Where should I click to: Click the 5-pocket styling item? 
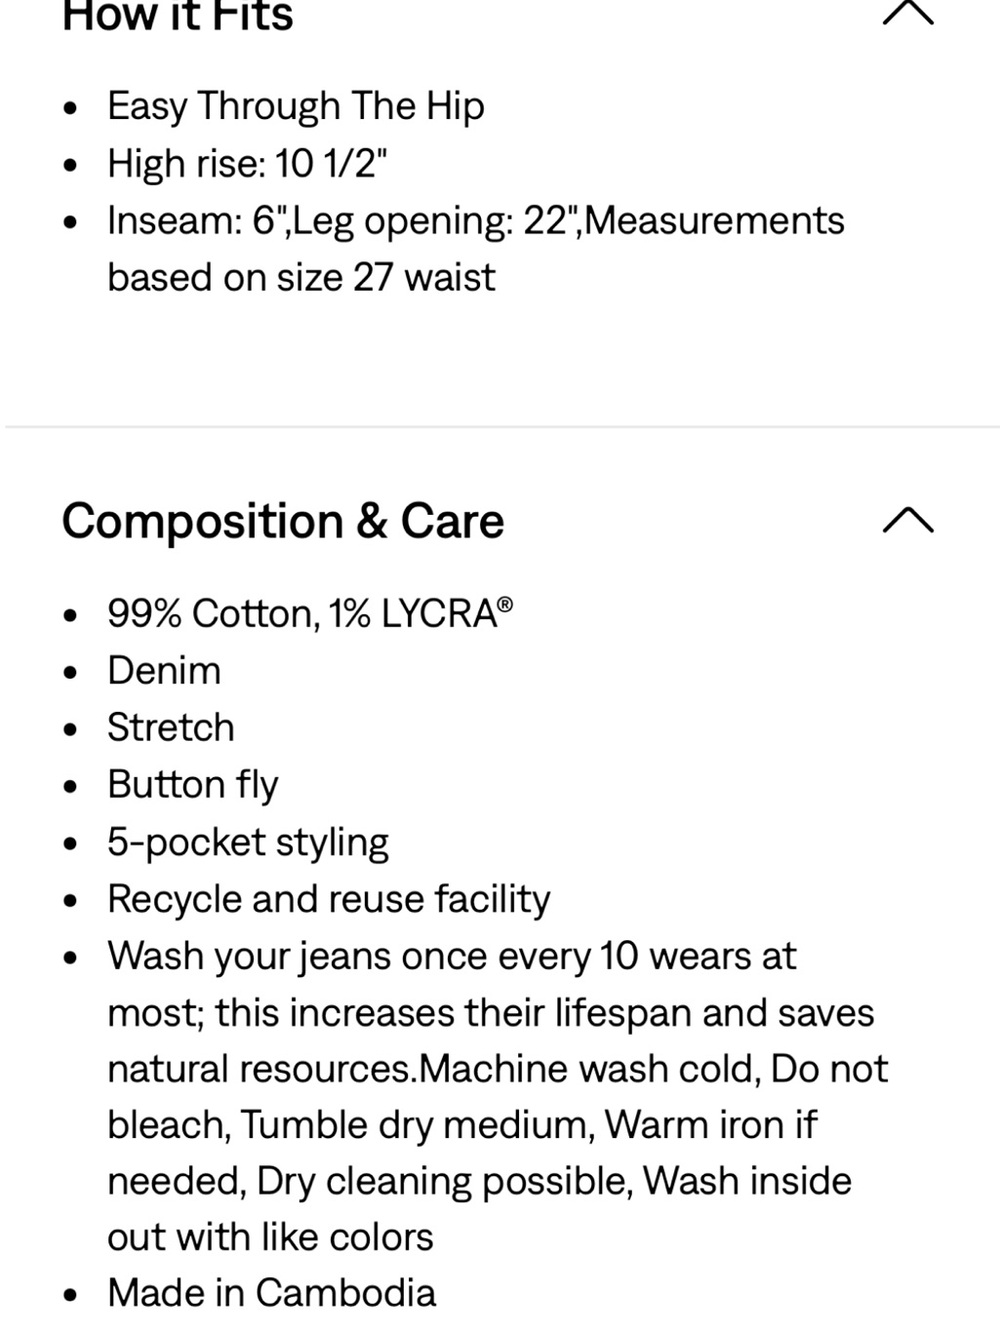248,842
